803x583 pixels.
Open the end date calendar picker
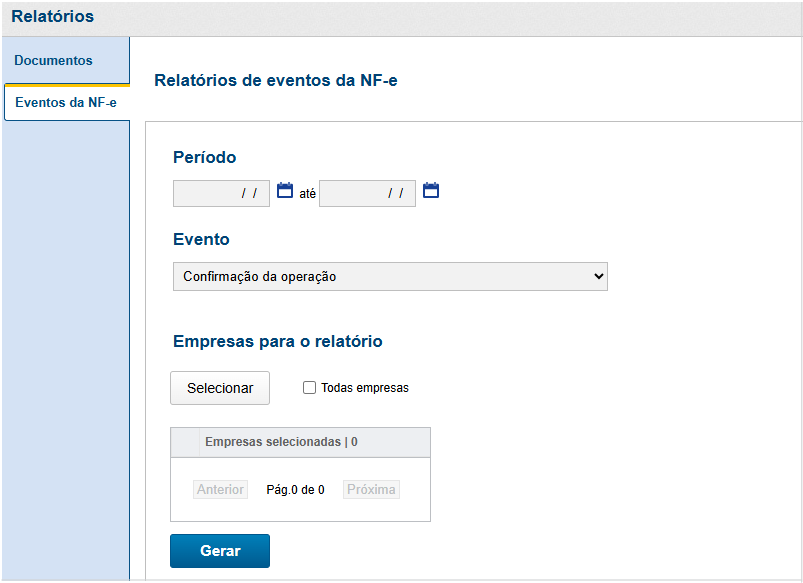(x=431, y=191)
